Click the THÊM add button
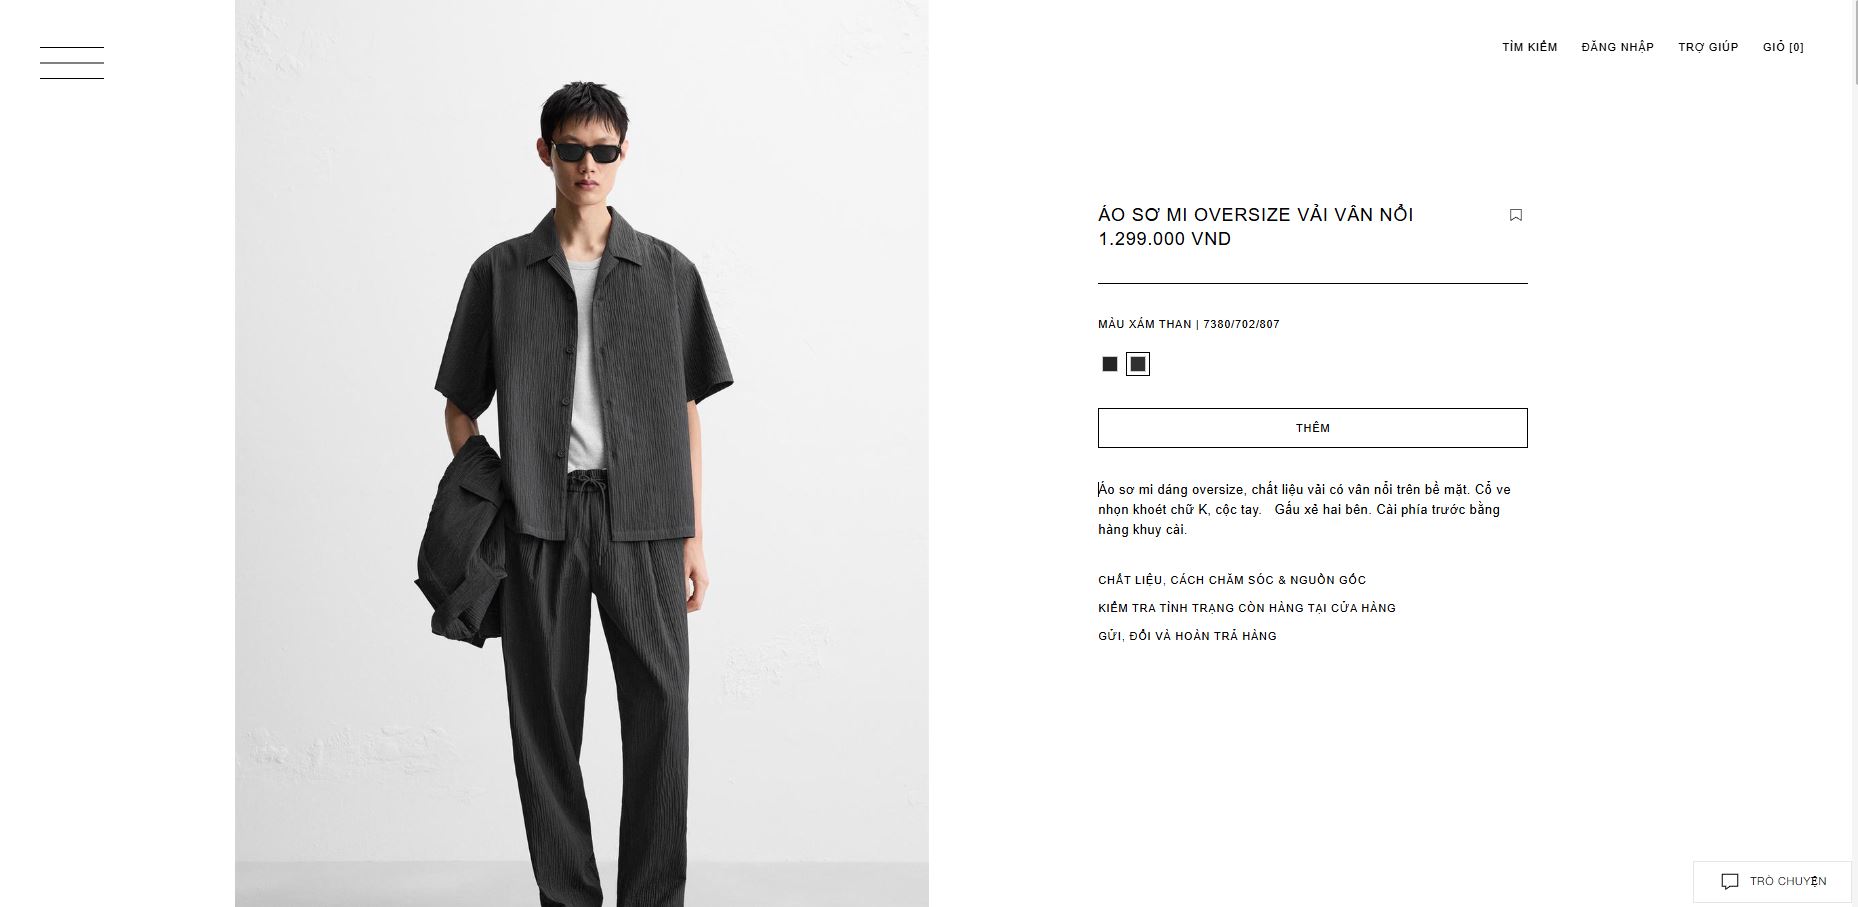This screenshot has width=1858, height=907. (1313, 428)
